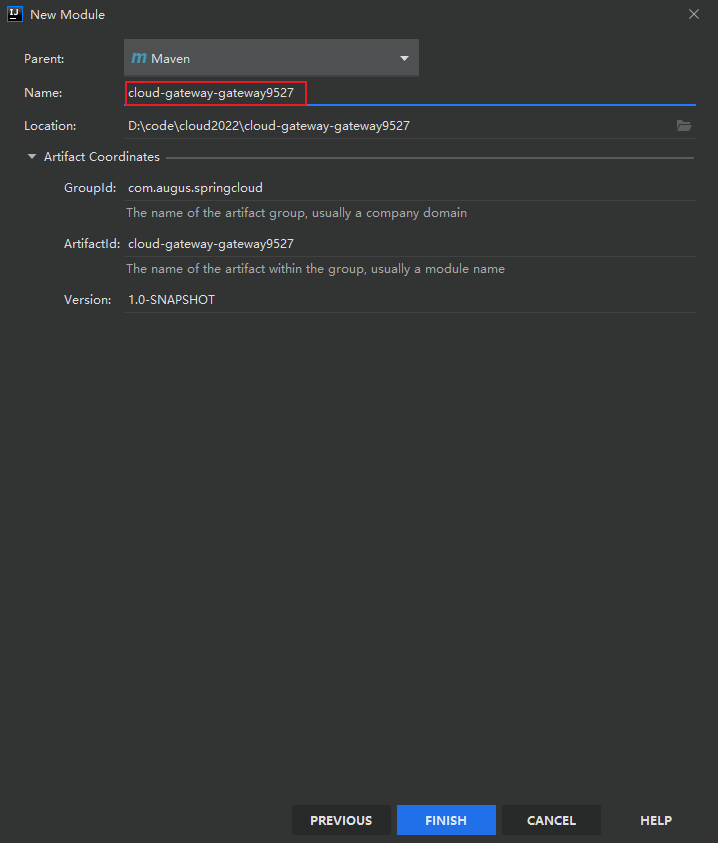Click the Name field containing cloud-gateway-gateway9527
This screenshot has width=718, height=843.
tap(216, 93)
